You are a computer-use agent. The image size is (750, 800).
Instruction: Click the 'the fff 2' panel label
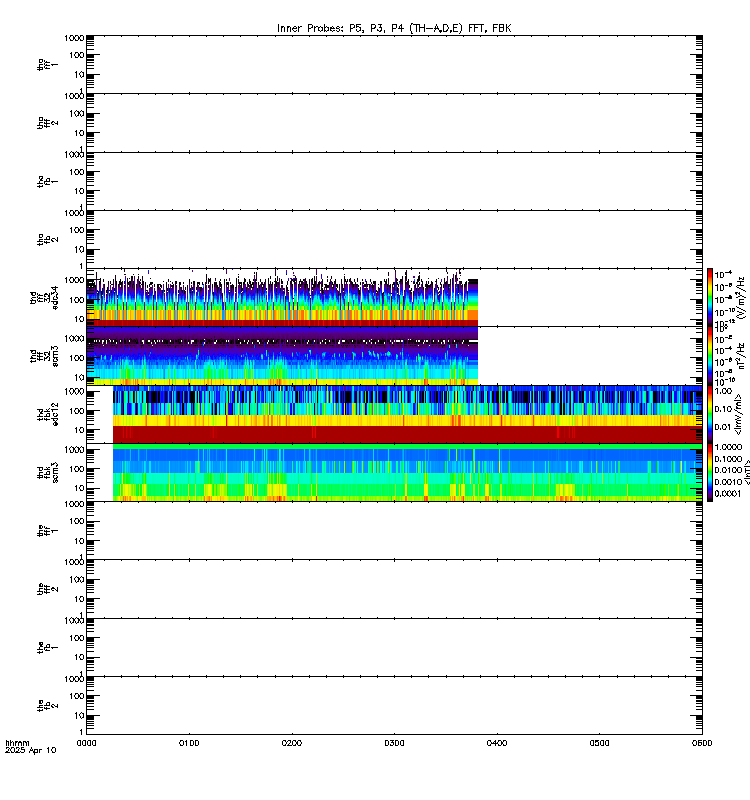48,589
